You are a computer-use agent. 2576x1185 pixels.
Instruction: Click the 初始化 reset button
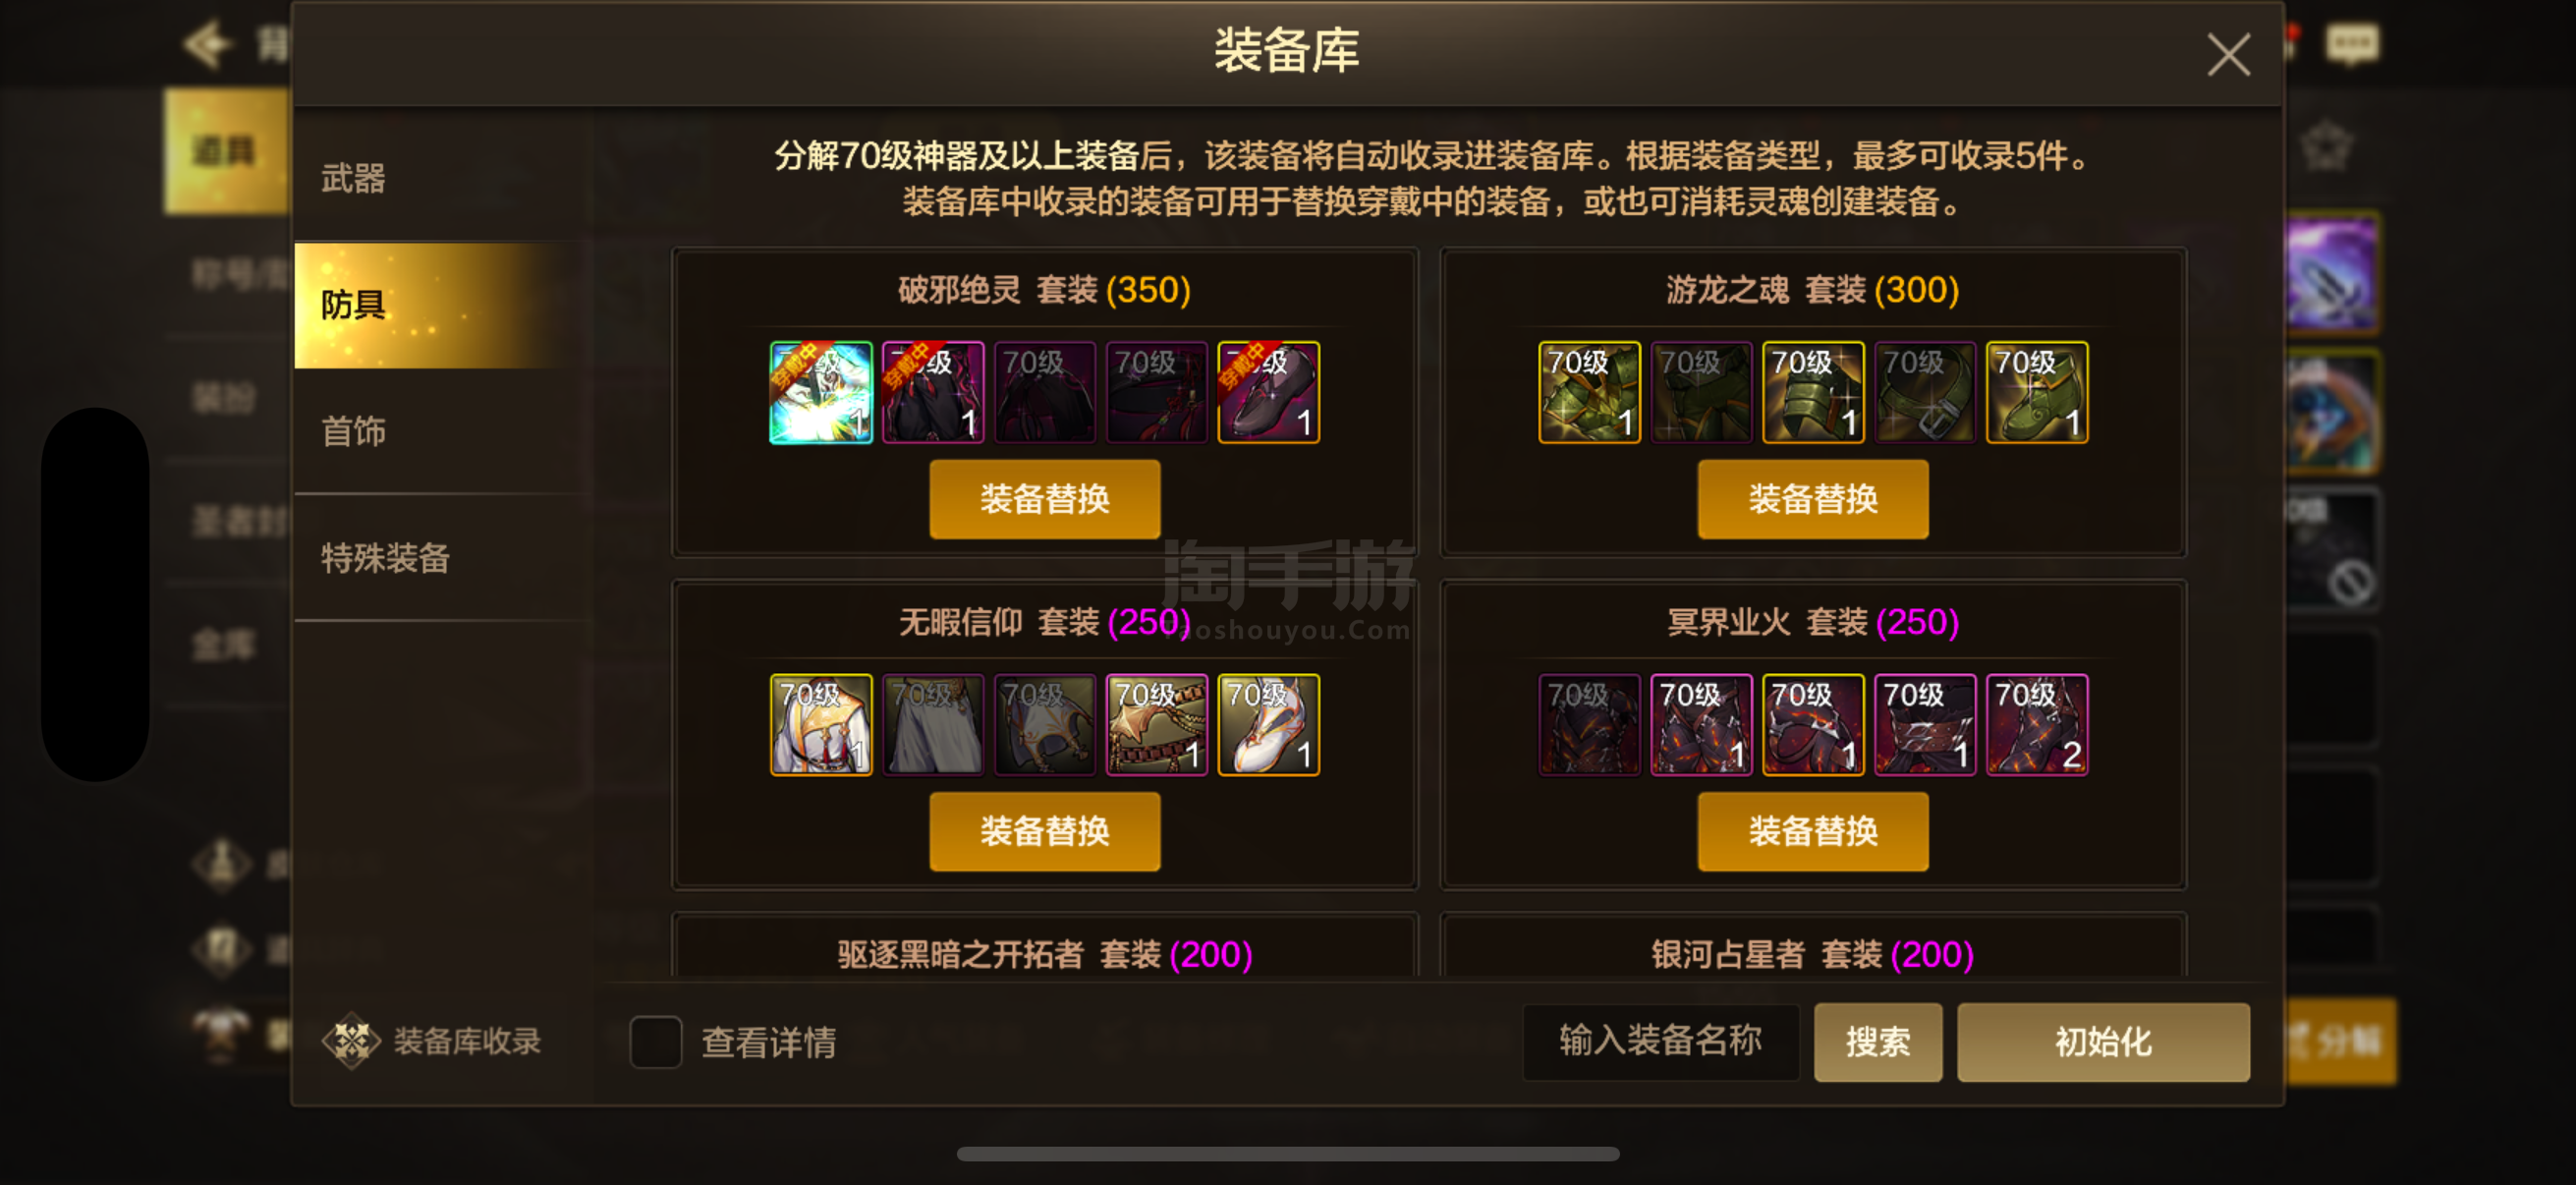click(x=2103, y=1042)
